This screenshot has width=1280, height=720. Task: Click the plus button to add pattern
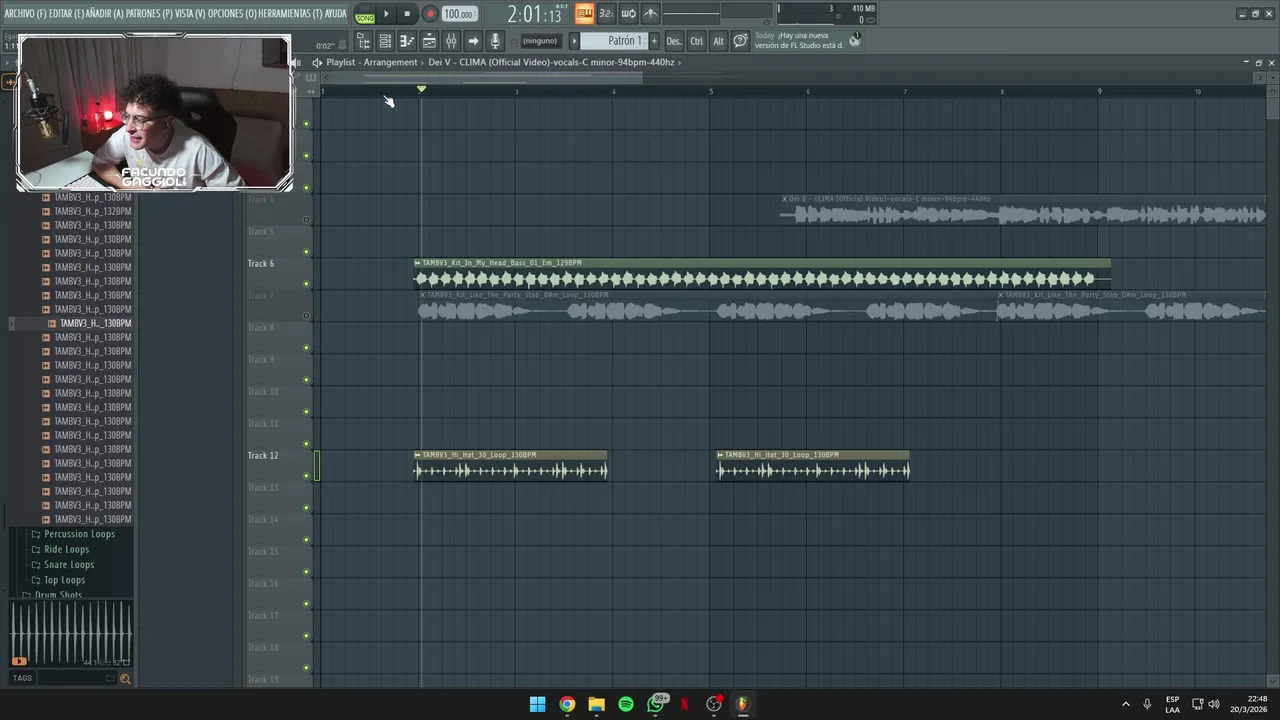[654, 41]
